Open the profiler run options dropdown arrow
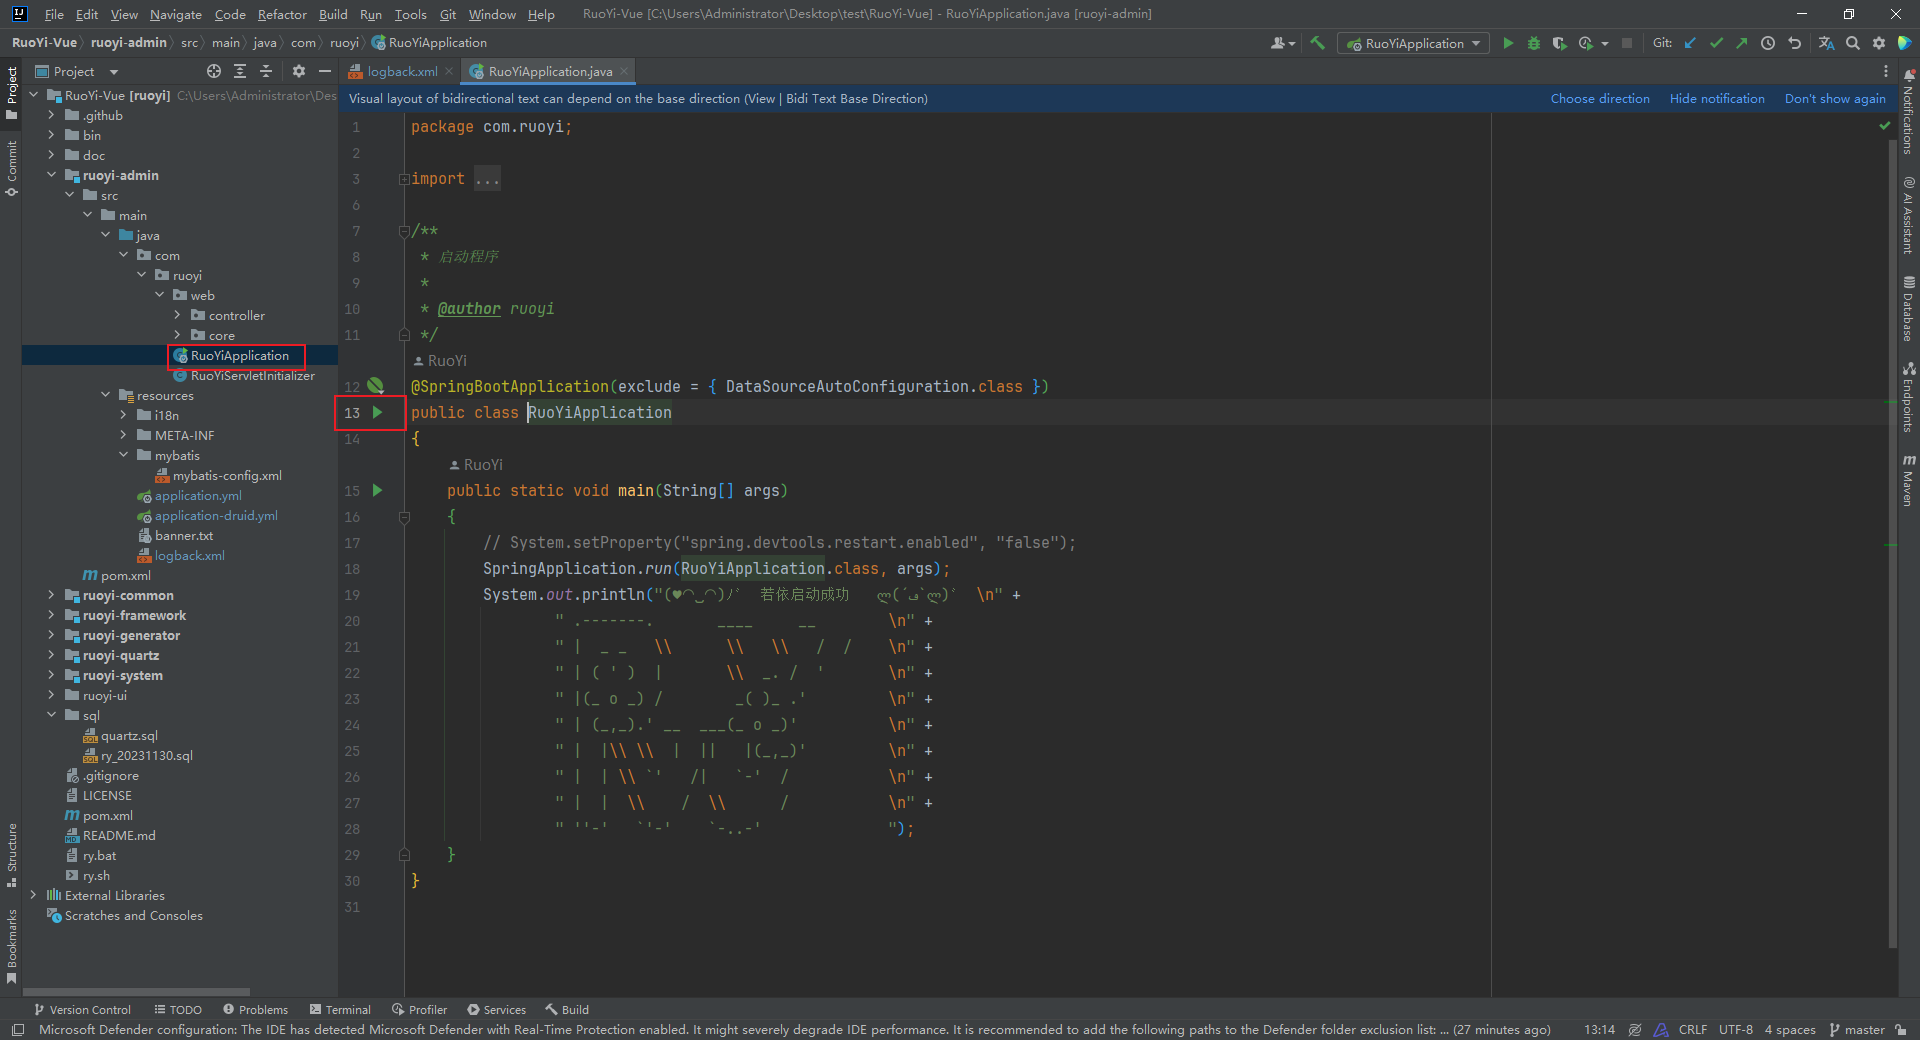 (1605, 43)
